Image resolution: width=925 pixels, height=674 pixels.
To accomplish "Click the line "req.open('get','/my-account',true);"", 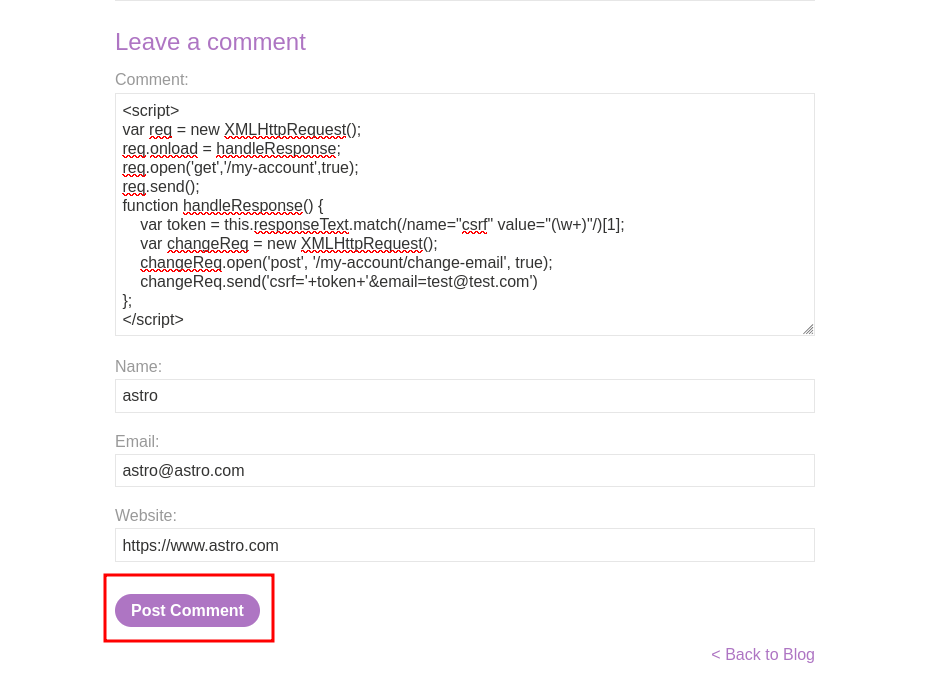I will (x=240, y=167).
